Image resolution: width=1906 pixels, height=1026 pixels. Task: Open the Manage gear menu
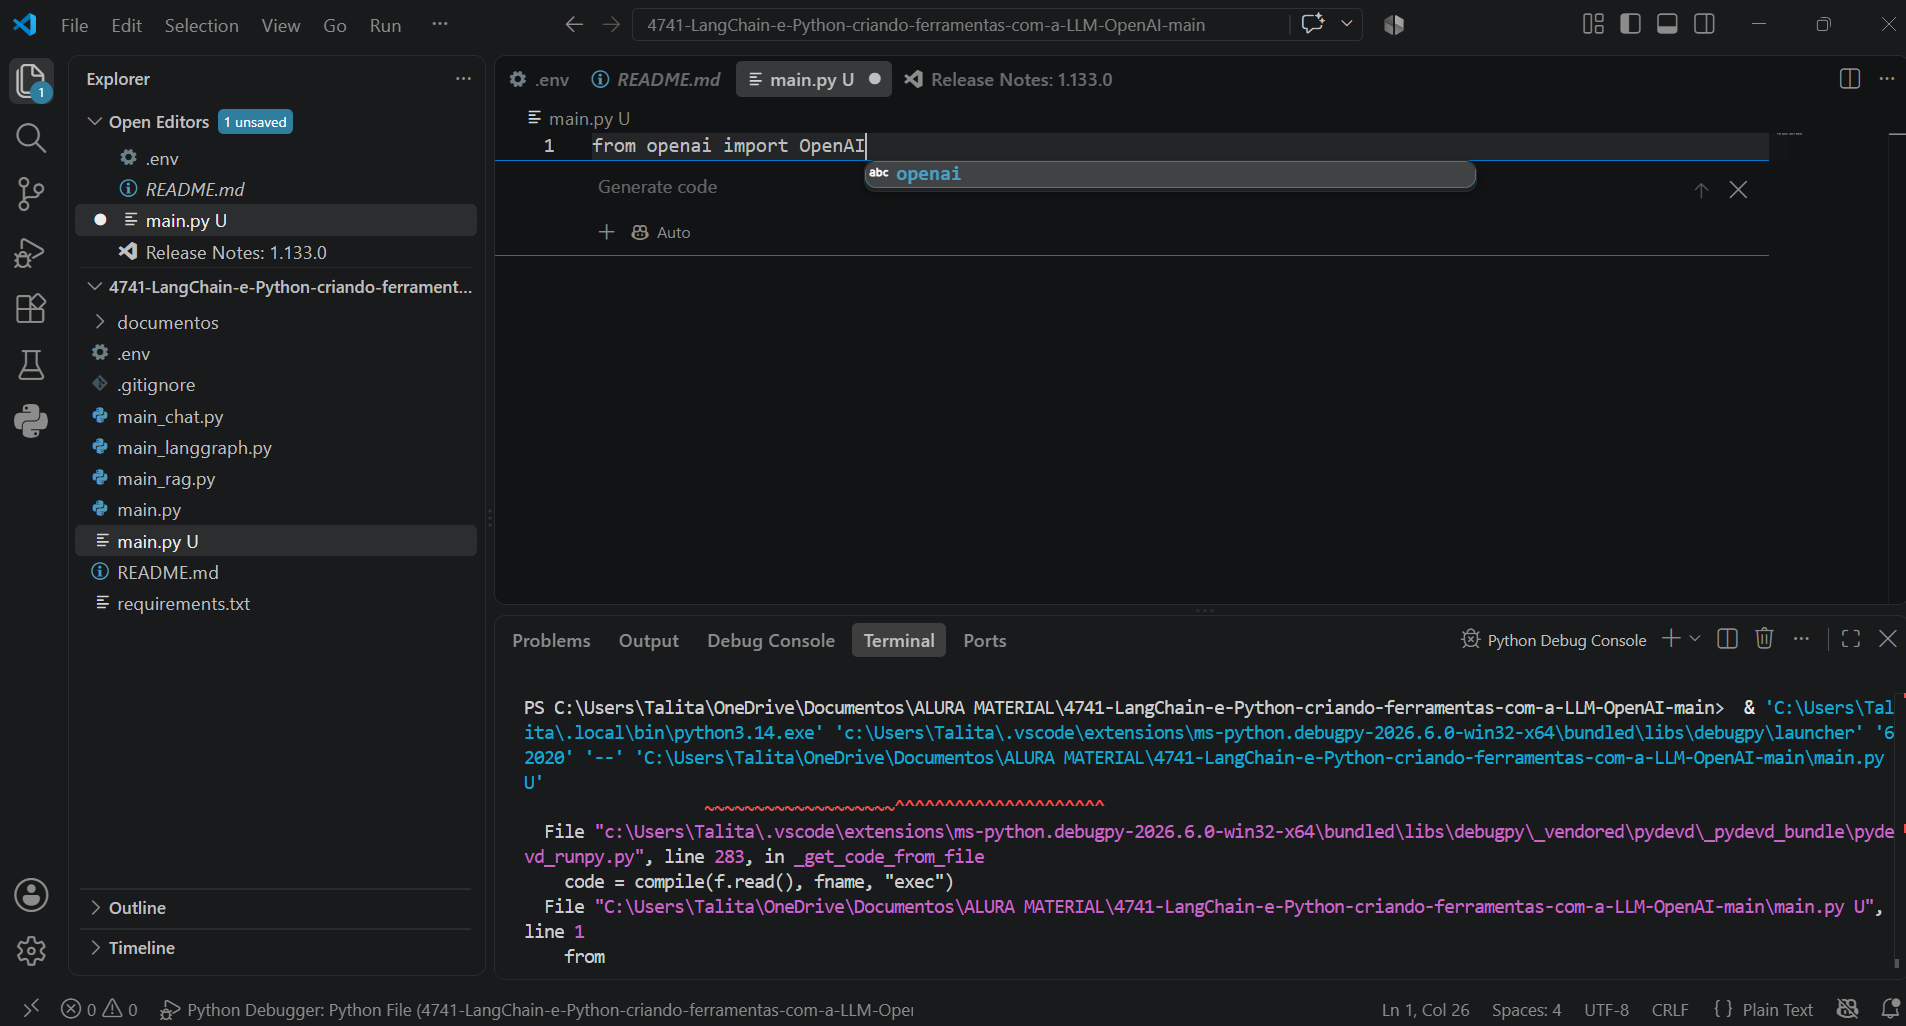pyautogui.click(x=31, y=950)
